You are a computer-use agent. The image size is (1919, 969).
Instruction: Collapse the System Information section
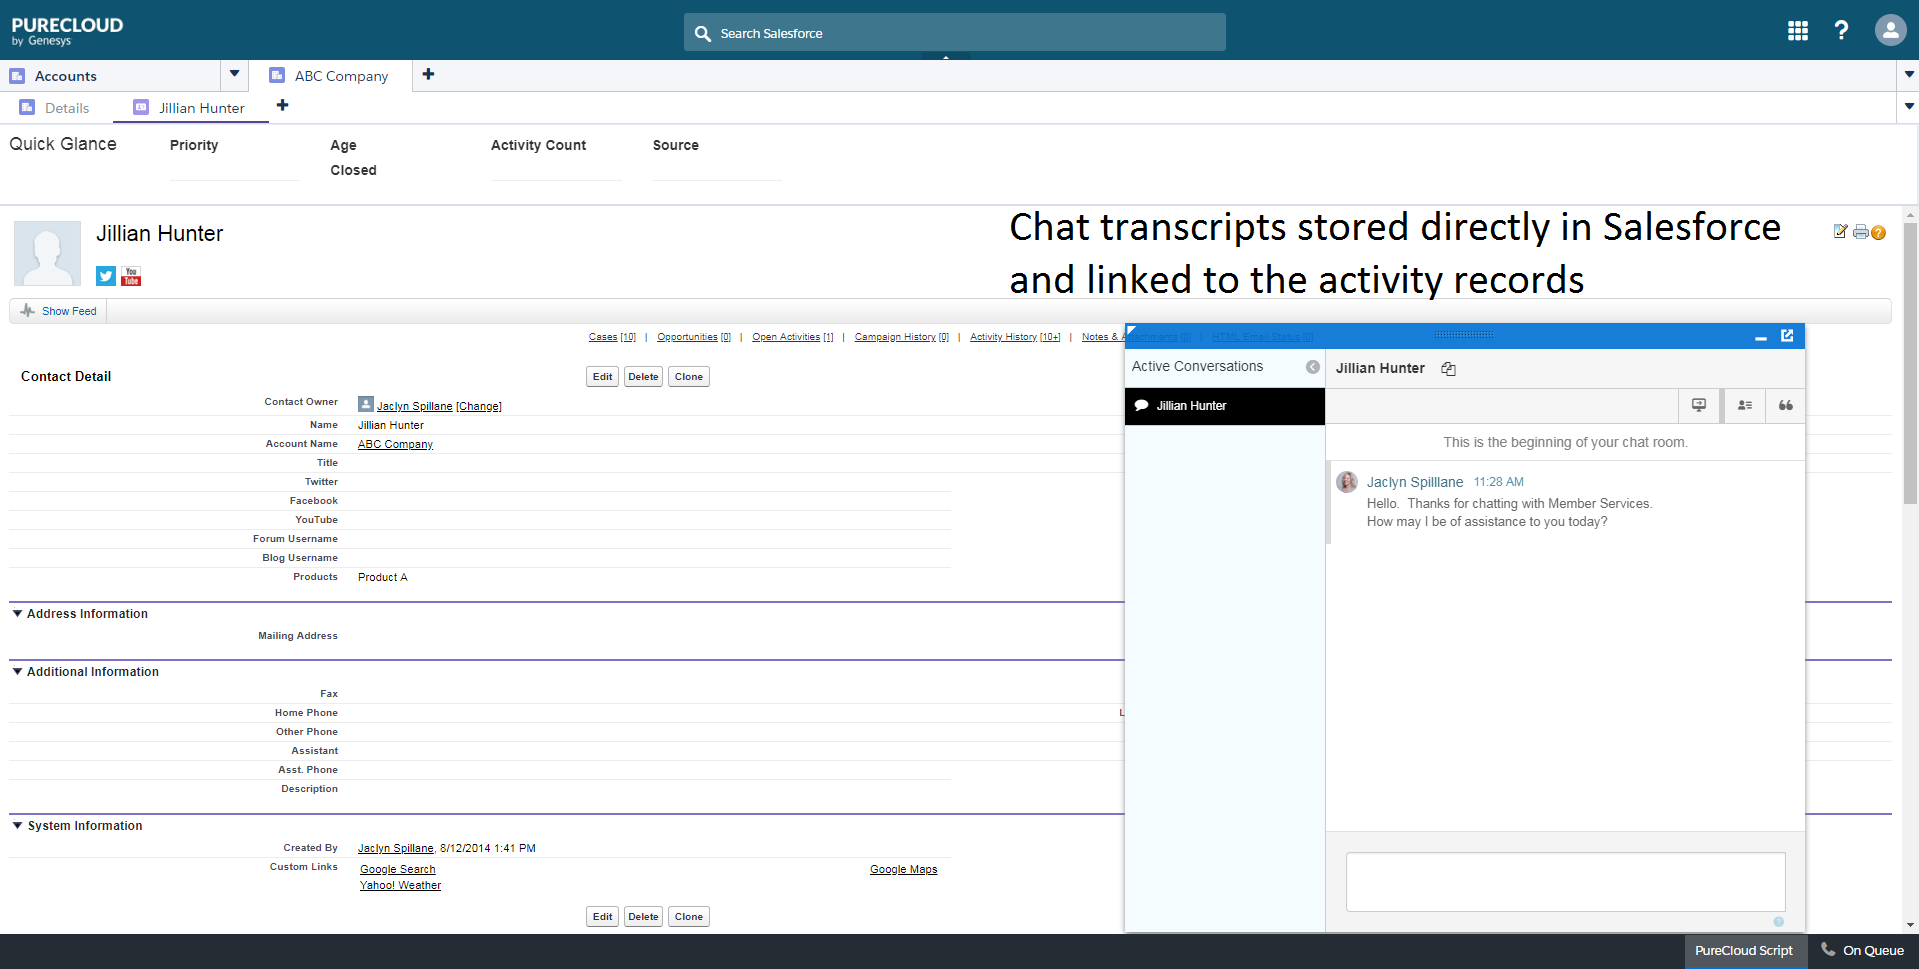pyautogui.click(x=17, y=826)
